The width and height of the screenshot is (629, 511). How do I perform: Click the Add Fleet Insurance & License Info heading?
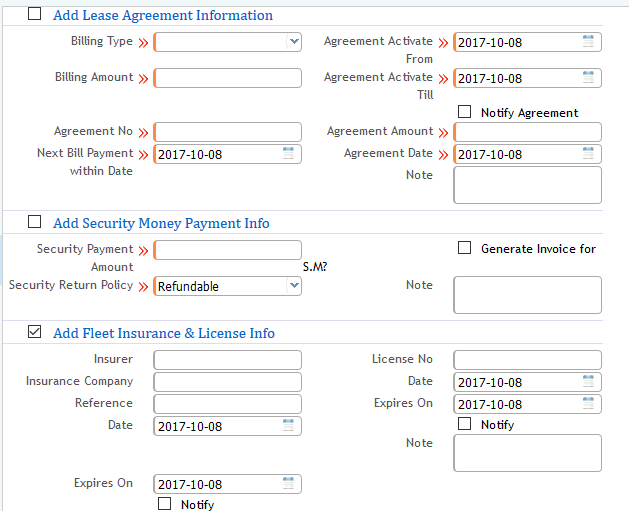pyautogui.click(x=163, y=333)
